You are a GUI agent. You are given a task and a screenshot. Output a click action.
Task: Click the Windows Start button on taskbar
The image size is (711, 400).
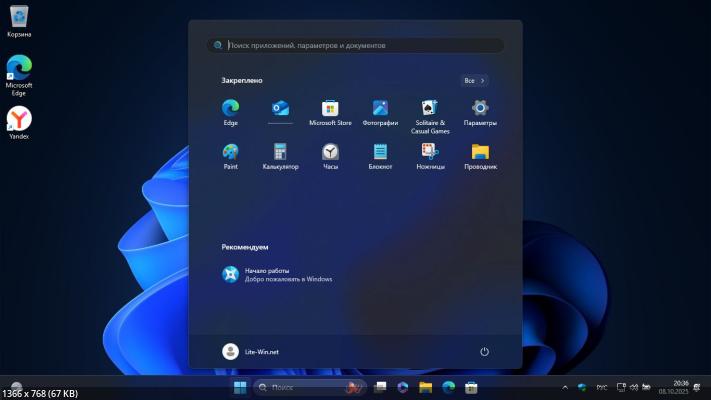tap(240, 387)
